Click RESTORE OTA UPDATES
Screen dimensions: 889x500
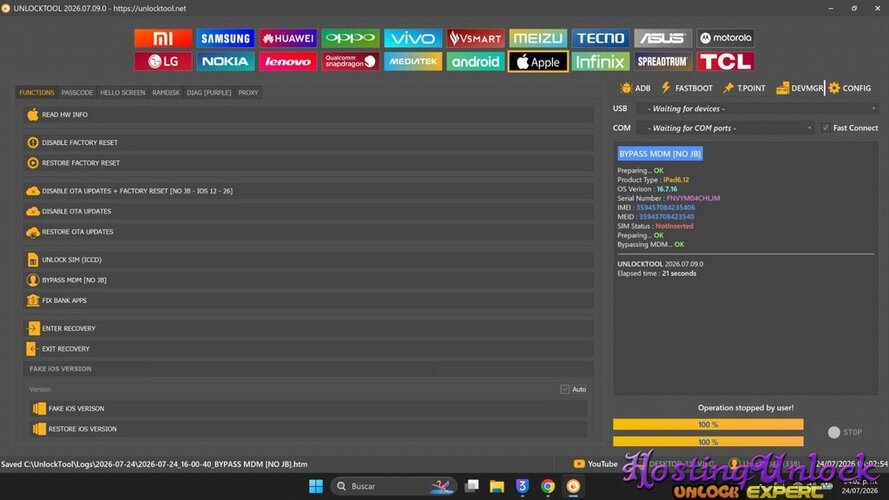308,232
